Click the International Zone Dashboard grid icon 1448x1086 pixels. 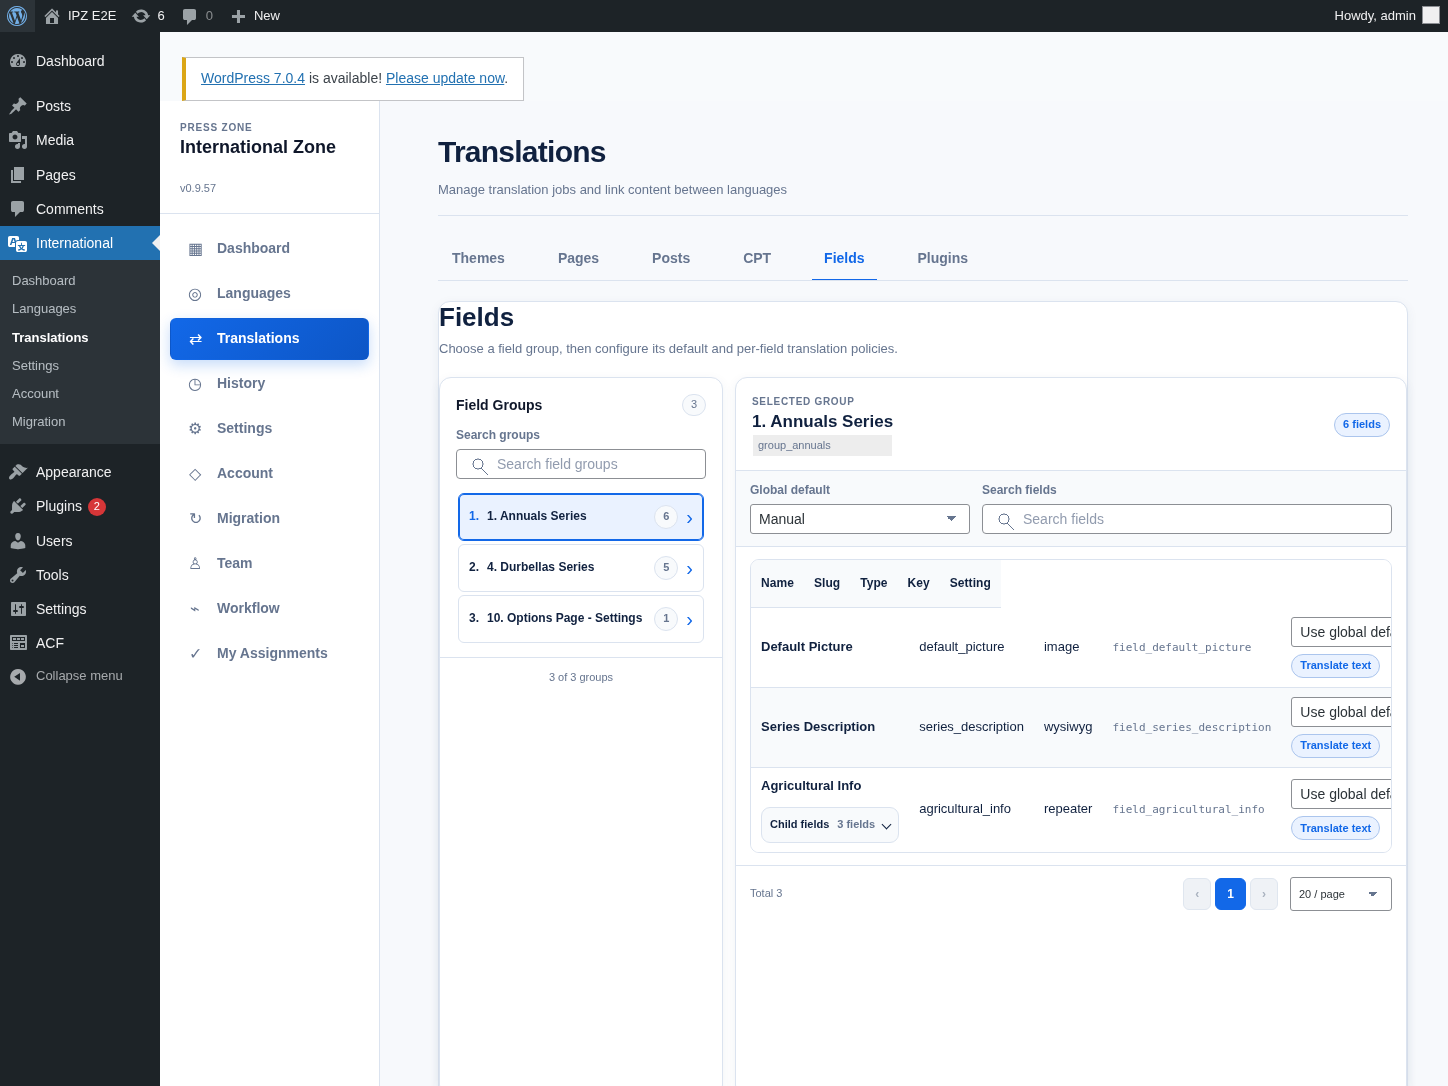[x=195, y=249]
